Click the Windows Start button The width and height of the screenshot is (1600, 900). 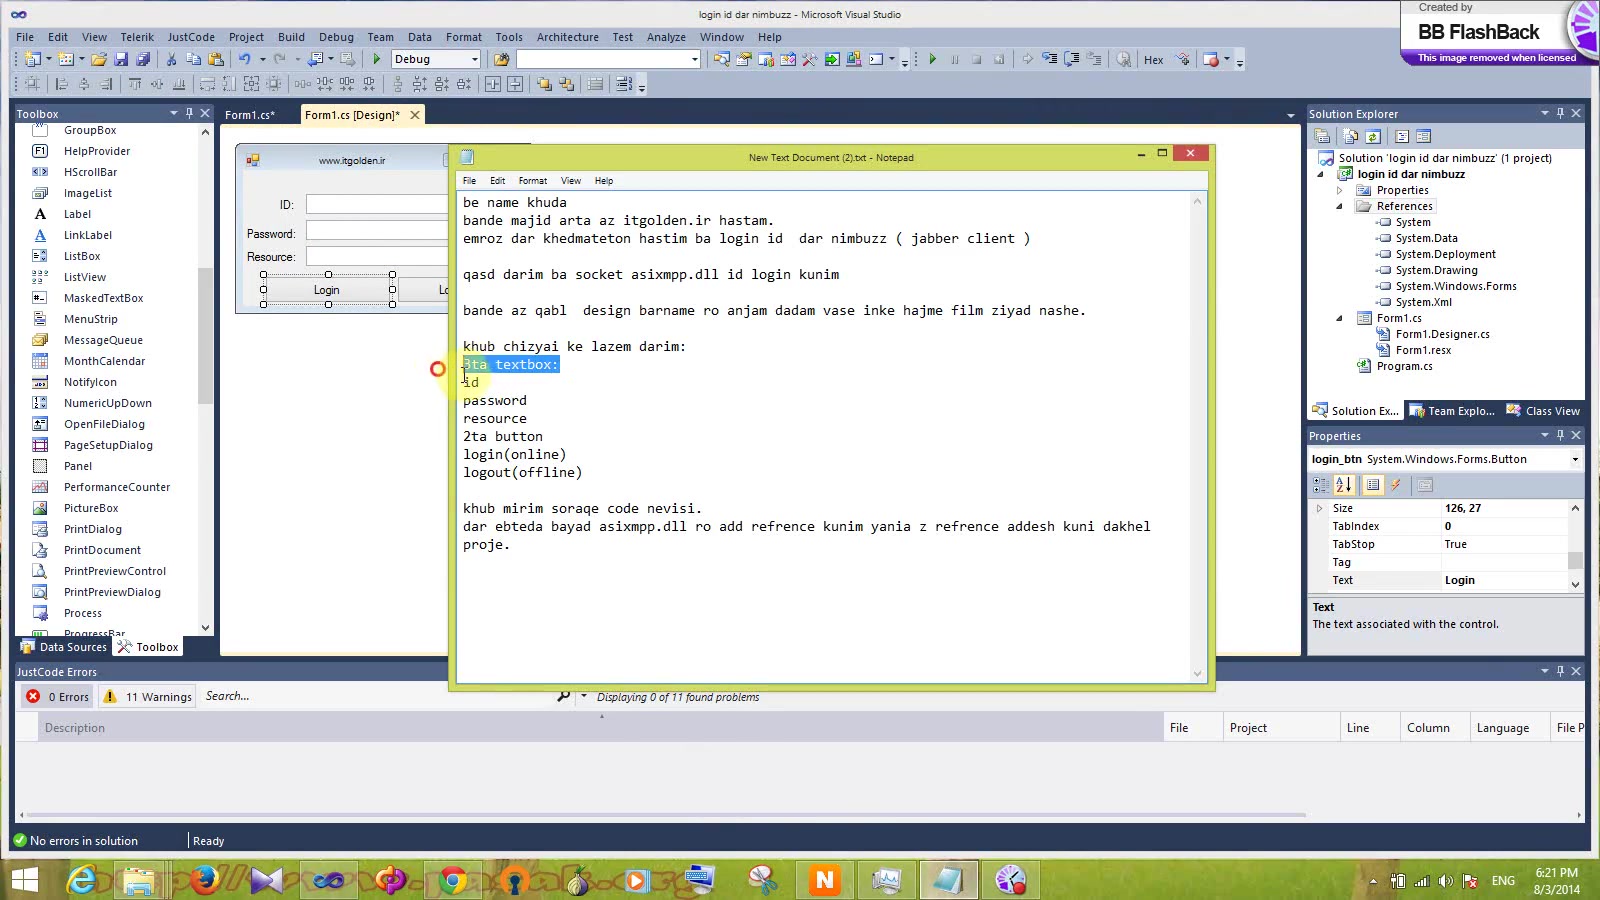[24, 880]
